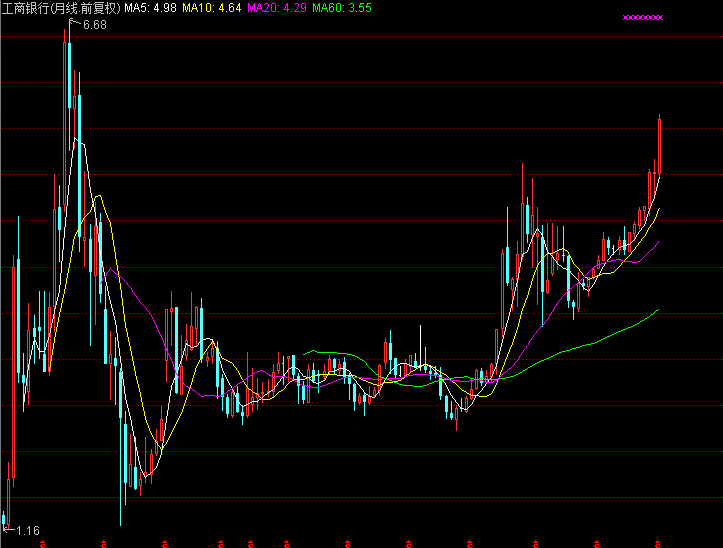Click the 前复权 adjustment text in title
The height and width of the screenshot is (548, 723).
pyautogui.click(x=101, y=8)
